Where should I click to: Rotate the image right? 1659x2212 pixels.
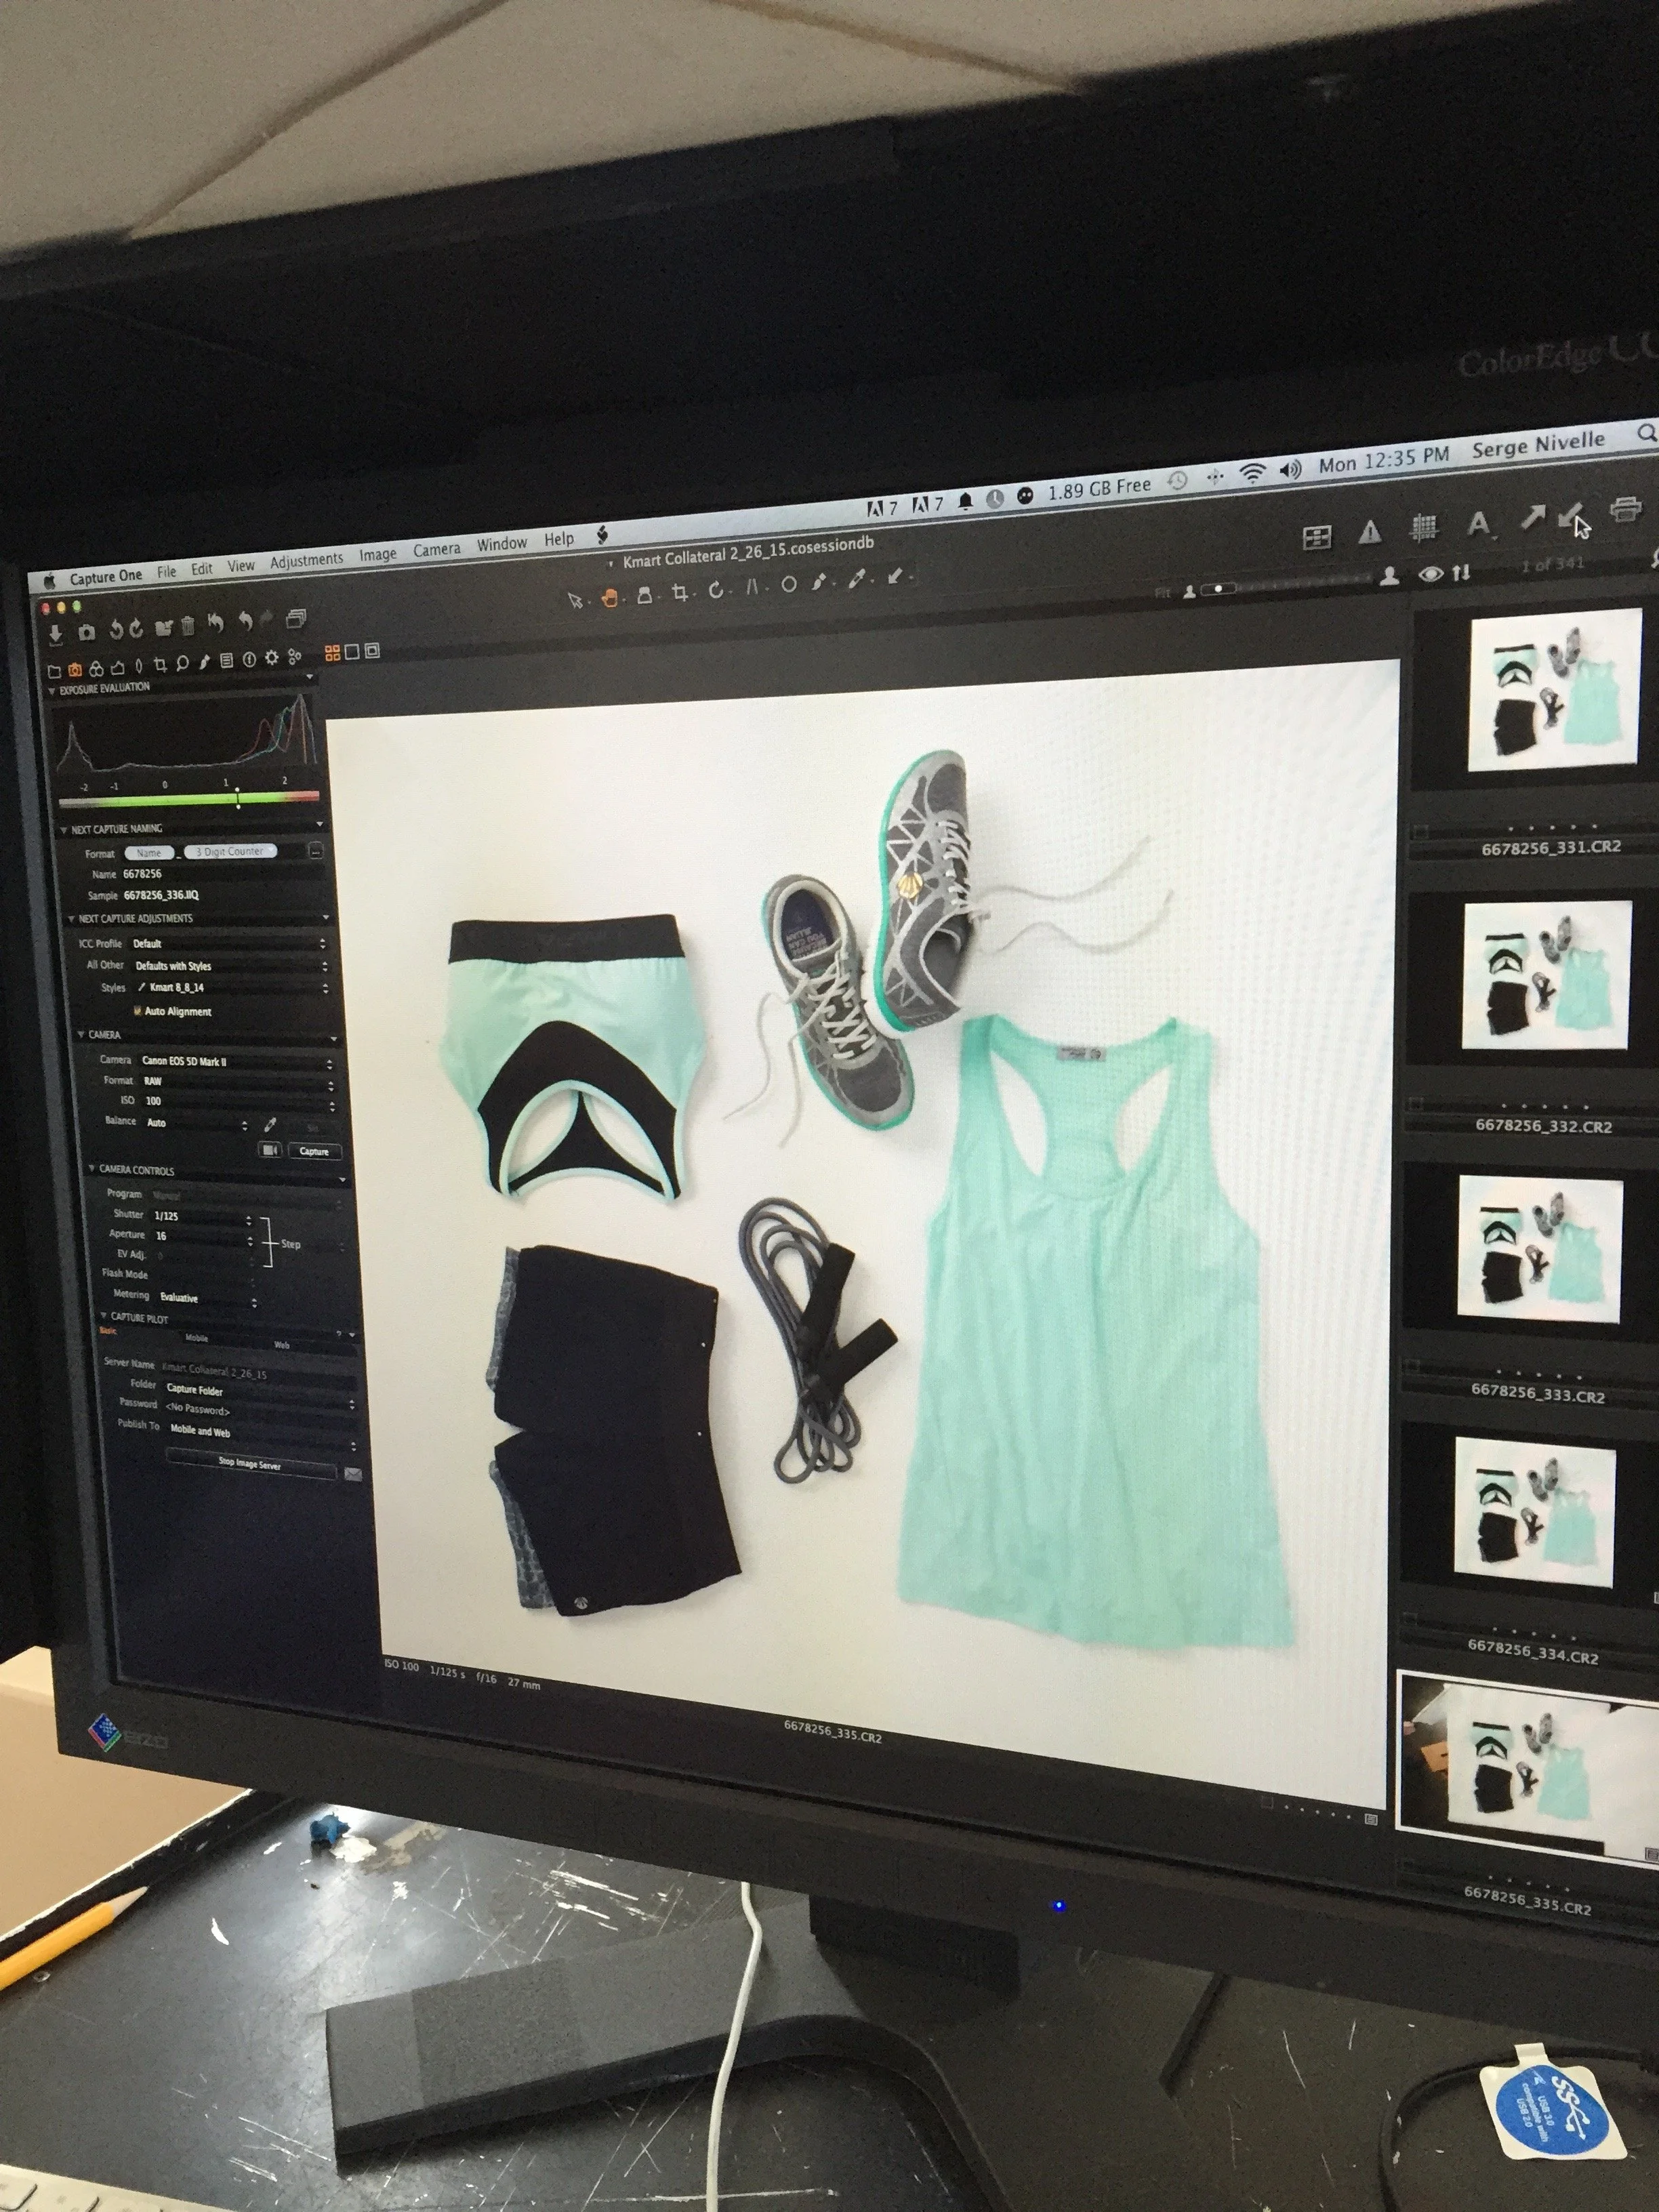coord(136,628)
